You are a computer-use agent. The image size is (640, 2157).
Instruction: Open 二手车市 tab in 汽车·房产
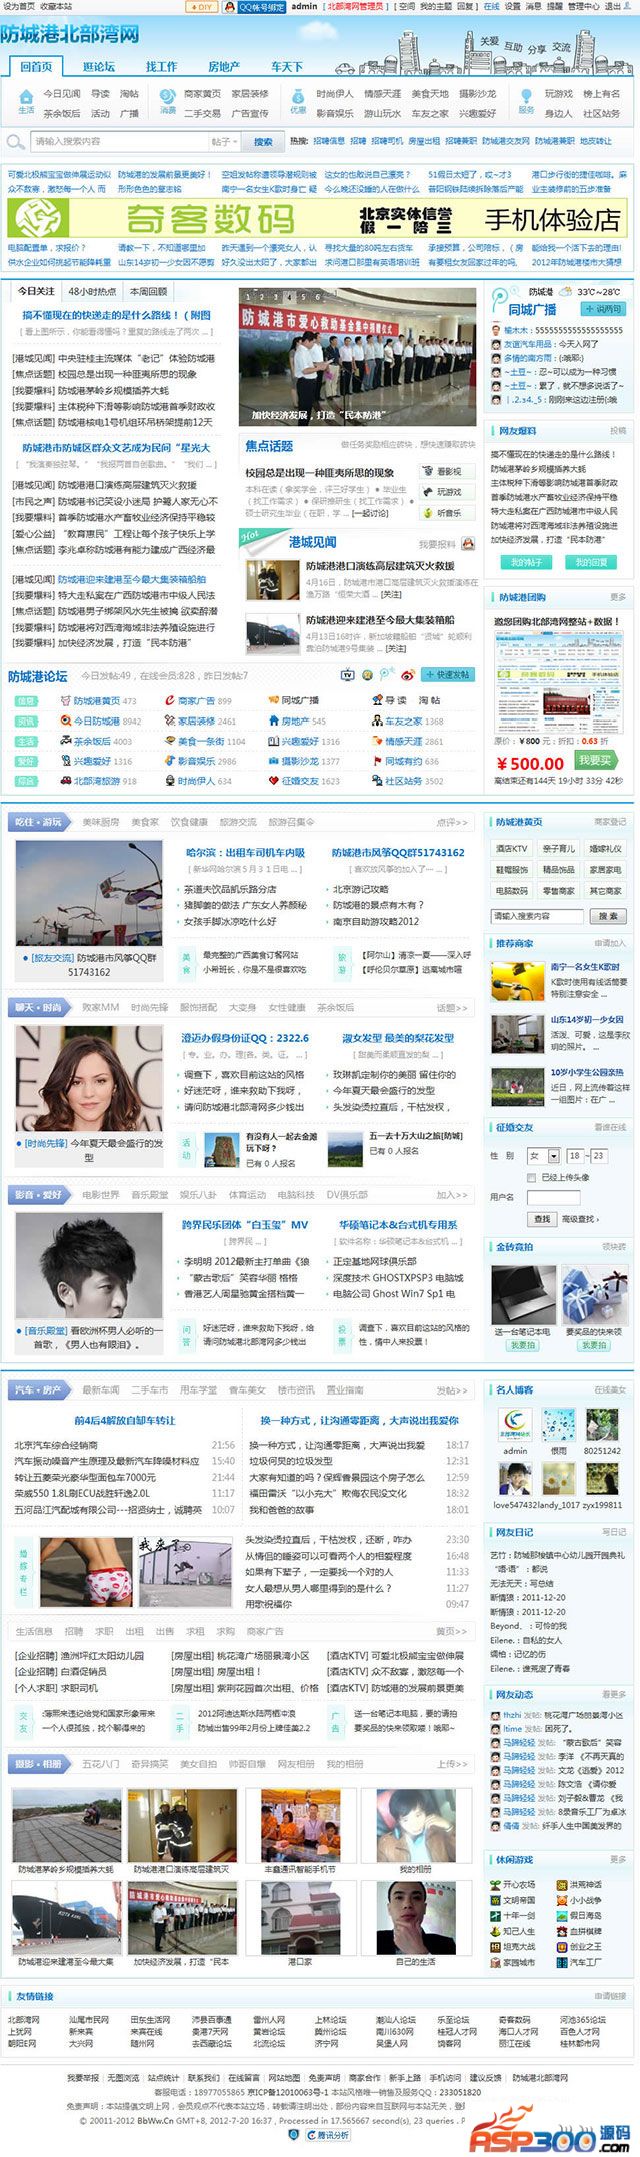(x=150, y=1390)
